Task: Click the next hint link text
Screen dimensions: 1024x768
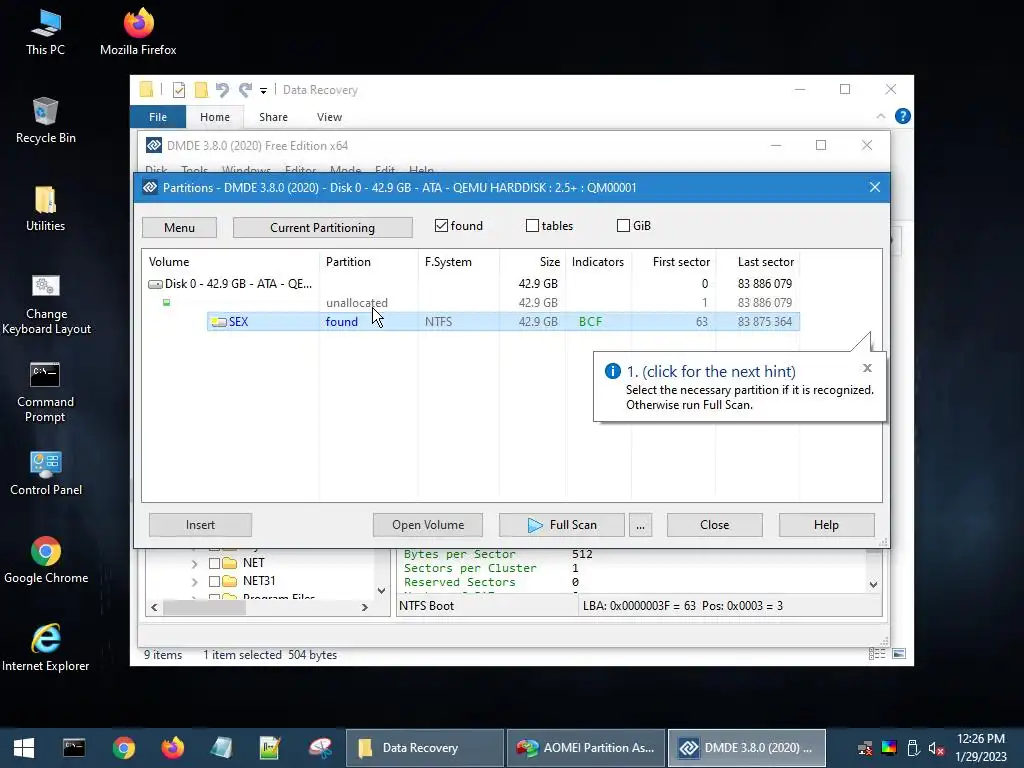Action: point(711,372)
